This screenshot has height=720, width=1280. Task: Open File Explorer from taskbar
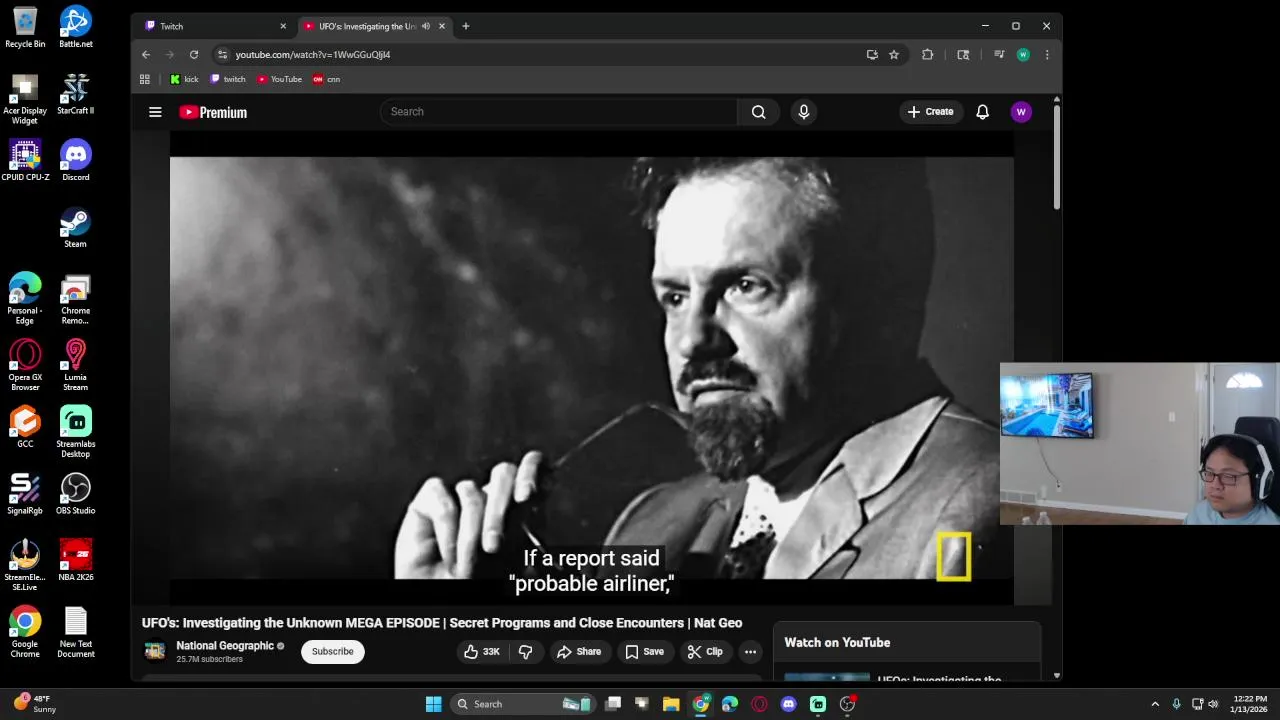coord(671,704)
